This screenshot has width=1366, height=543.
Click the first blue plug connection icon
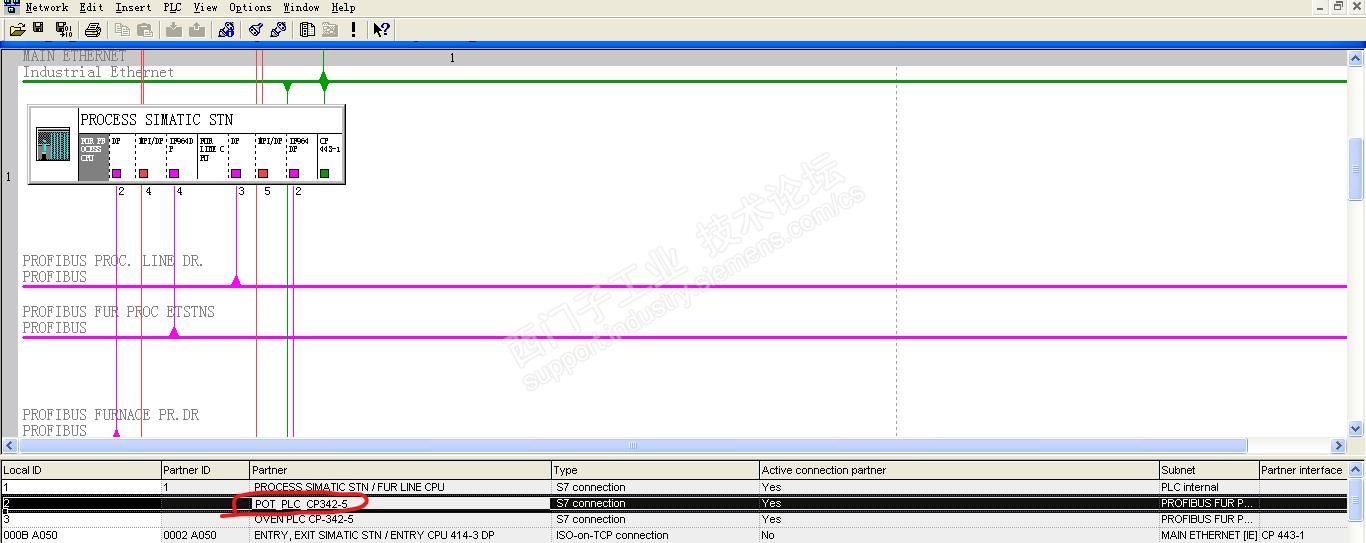tap(256, 30)
